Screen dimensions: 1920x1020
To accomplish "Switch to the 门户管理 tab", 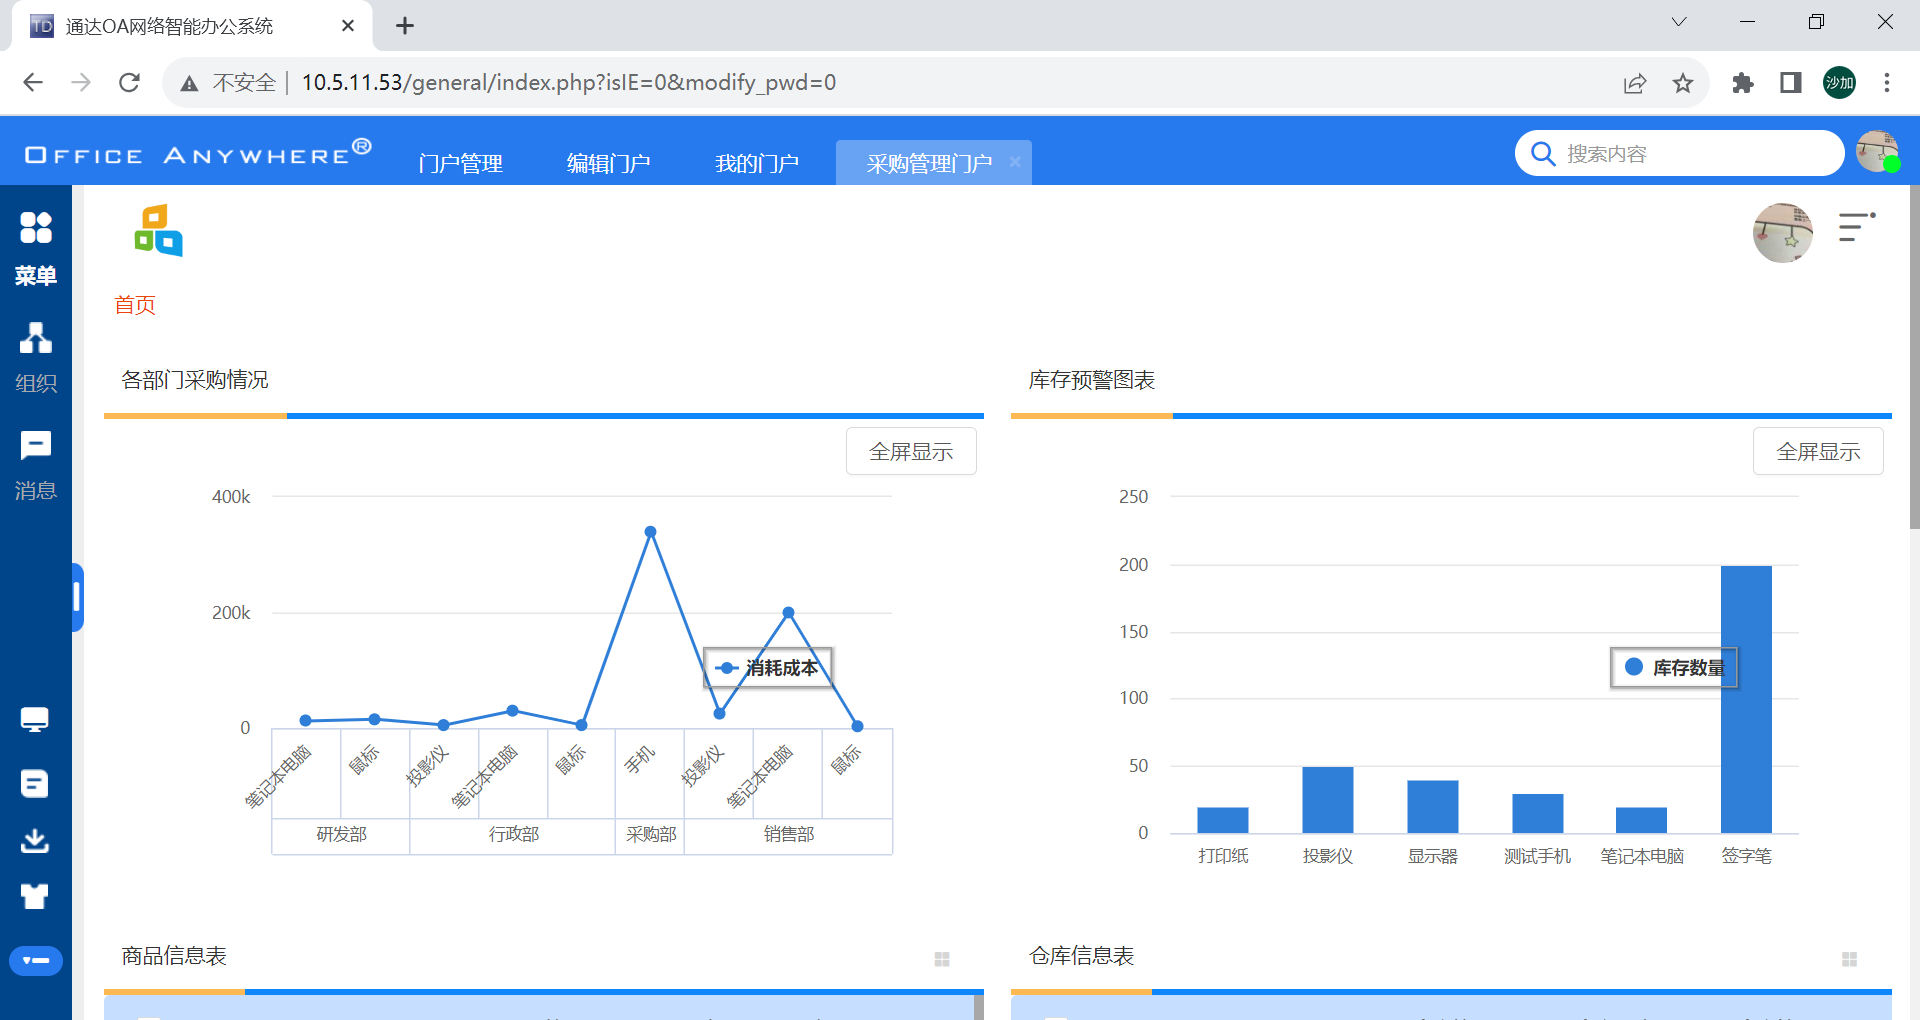I will tap(460, 163).
